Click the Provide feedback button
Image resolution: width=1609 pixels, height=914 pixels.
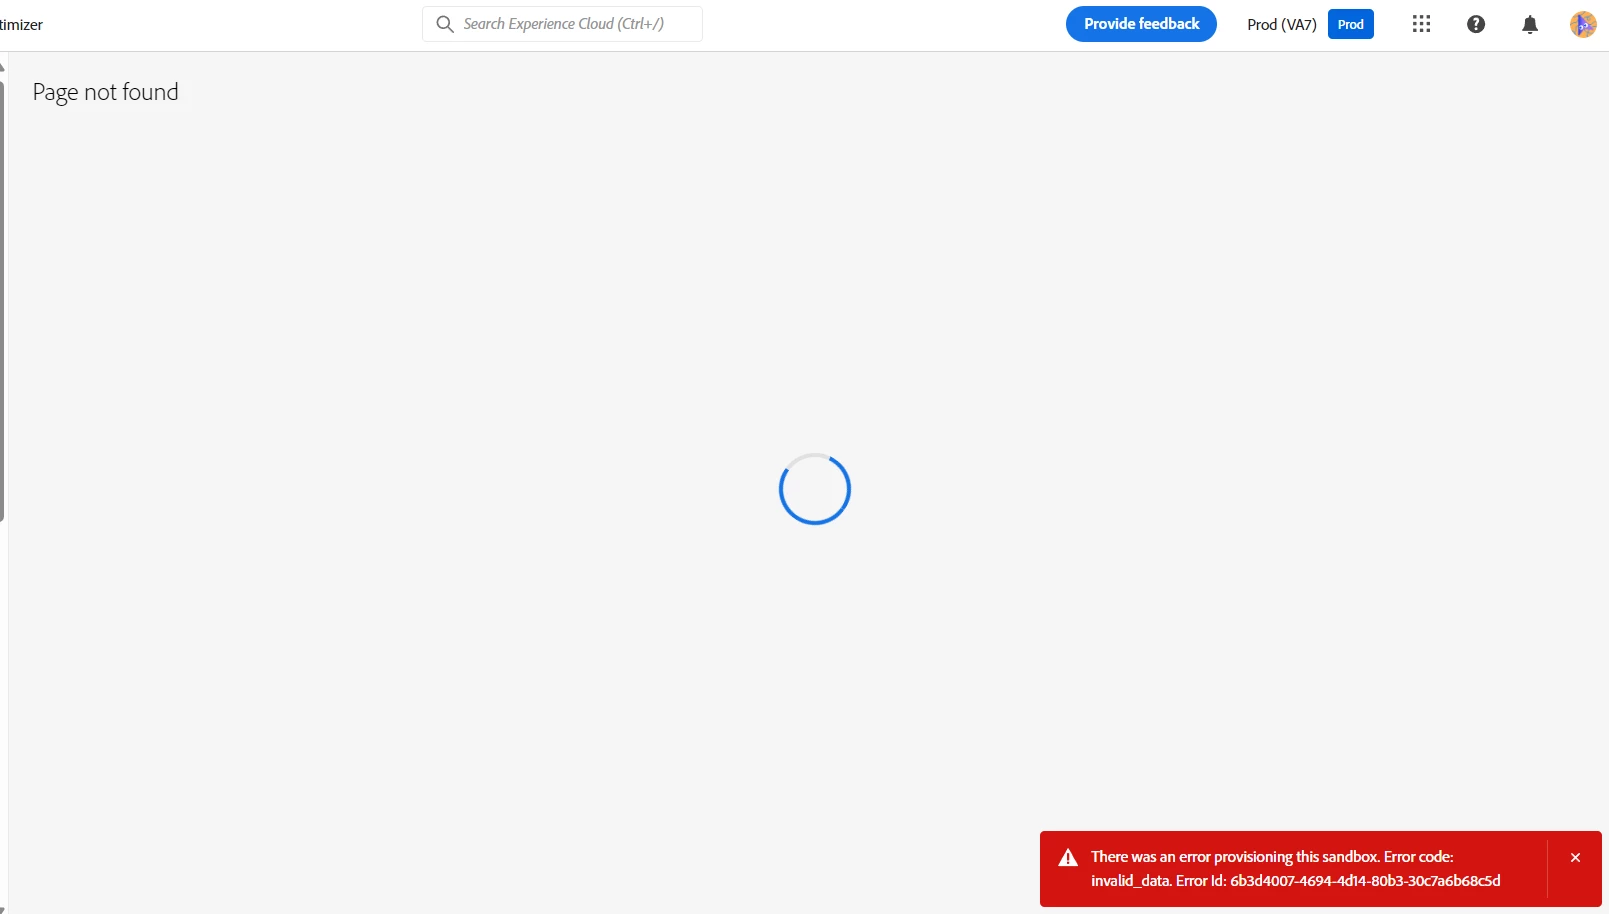tap(1141, 24)
